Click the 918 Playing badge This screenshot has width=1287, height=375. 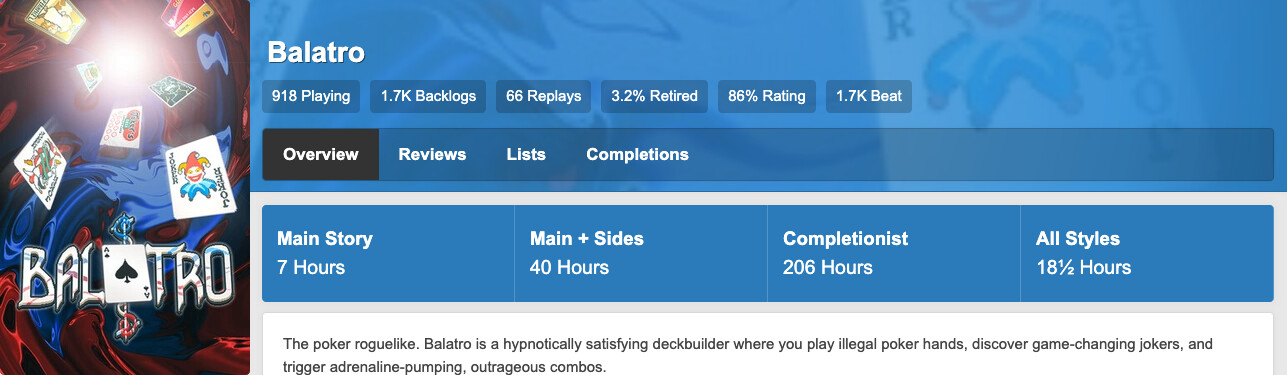[x=311, y=96]
